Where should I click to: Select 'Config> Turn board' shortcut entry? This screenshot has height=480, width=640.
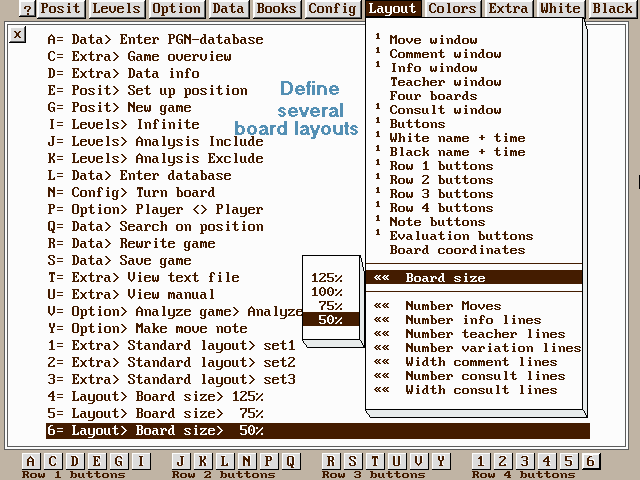pos(131,192)
